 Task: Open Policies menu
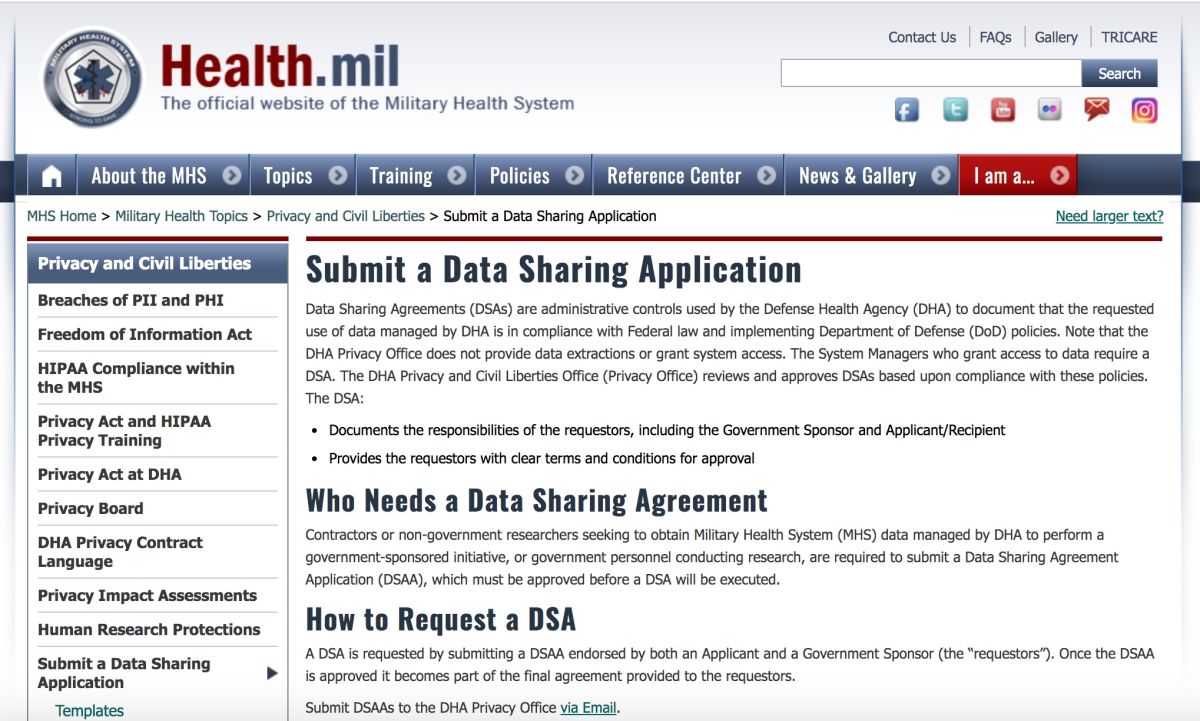pos(520,176)
